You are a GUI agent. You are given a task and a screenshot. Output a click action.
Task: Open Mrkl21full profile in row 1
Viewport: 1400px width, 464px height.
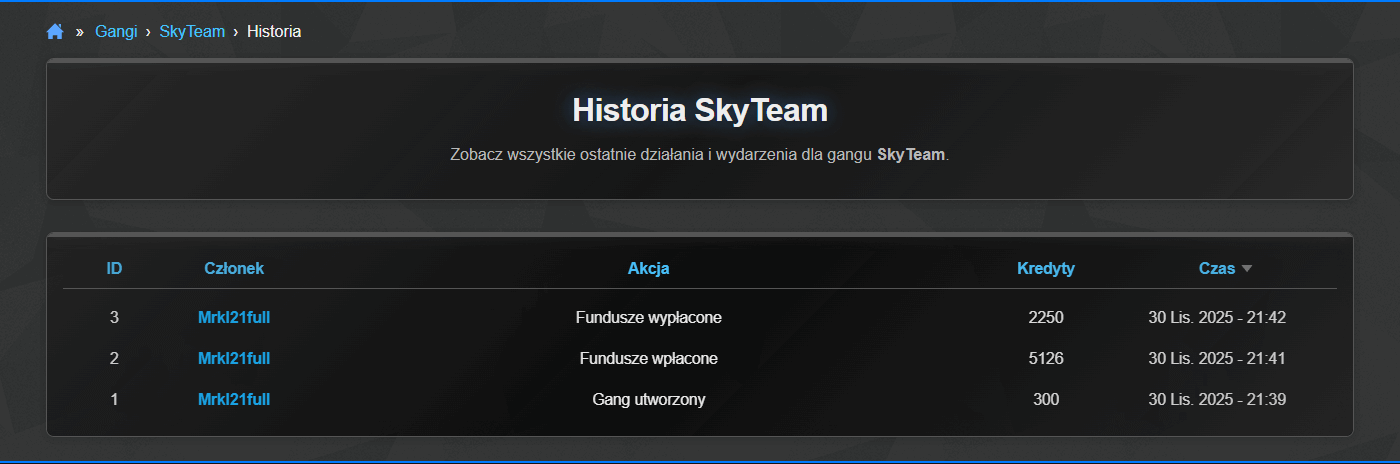pos(234,399)
